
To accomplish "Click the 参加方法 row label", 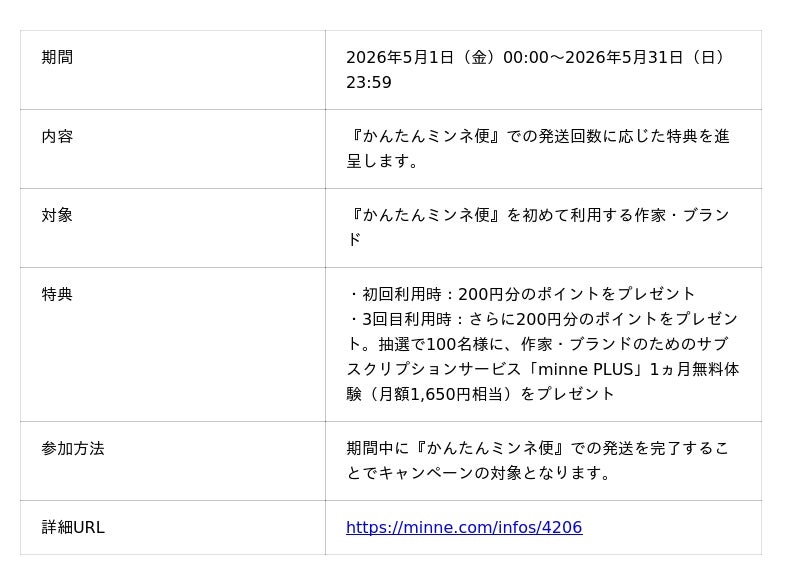I will click(x=73, y=448).
